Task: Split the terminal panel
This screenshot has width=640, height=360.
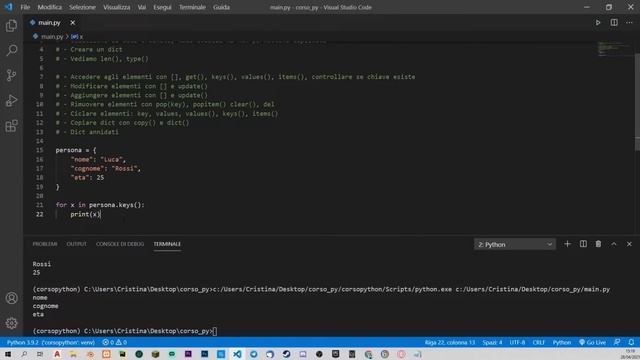Action: point(583,244)
